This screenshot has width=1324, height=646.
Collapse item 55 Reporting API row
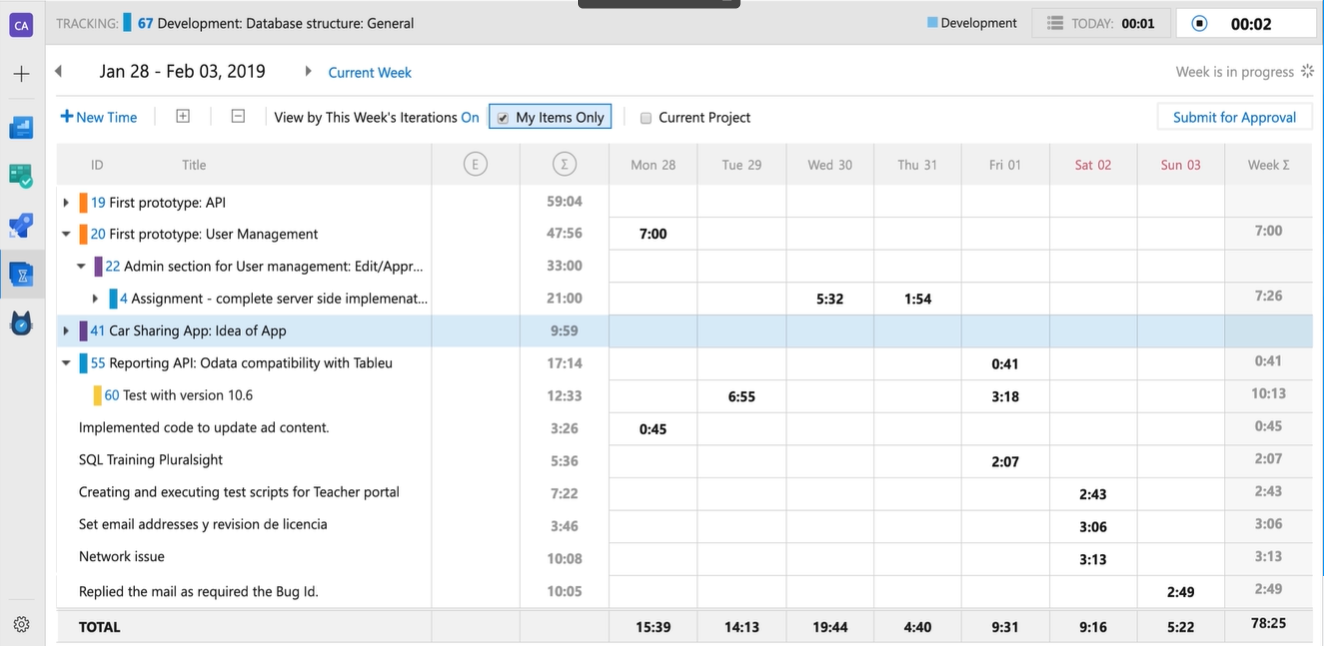click(66, 363)
